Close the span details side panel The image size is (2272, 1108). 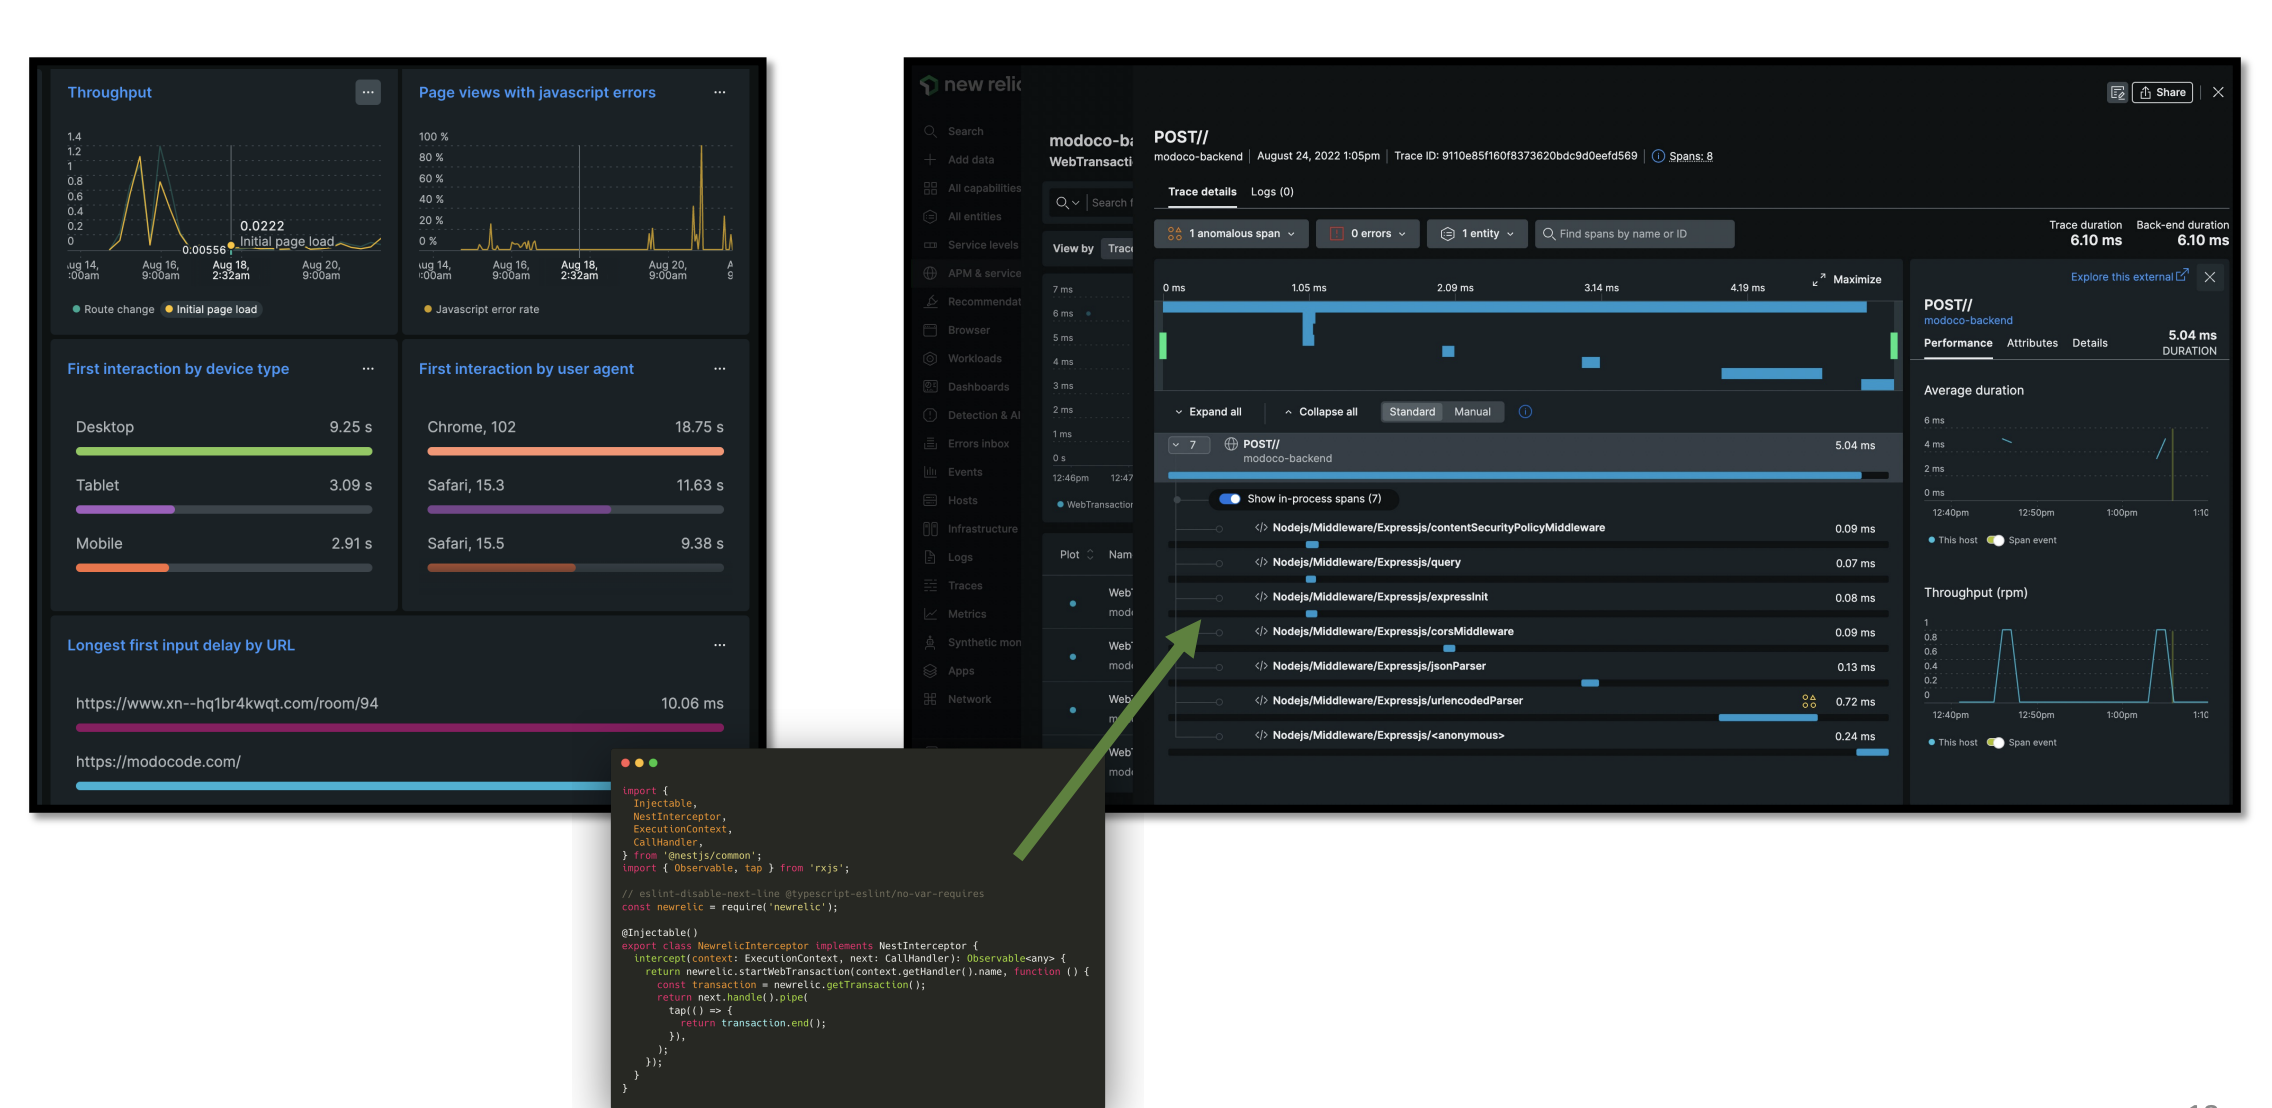(x=2210, y=277)
